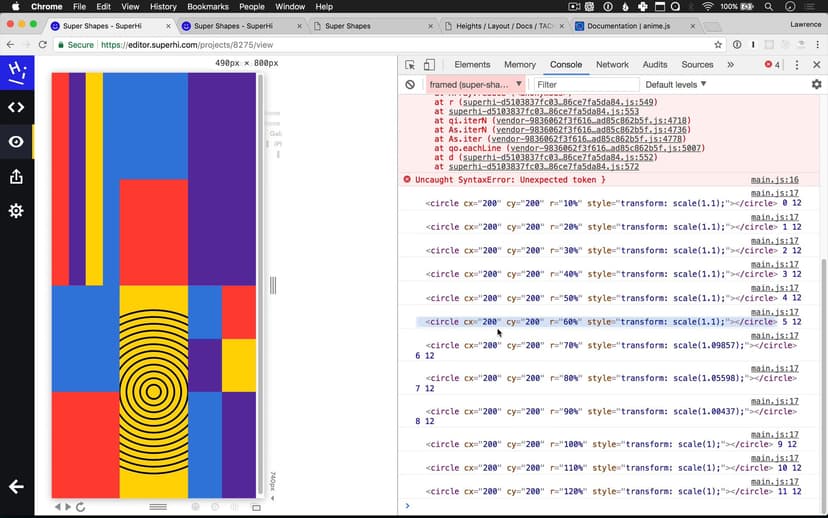The width and height of the screenshot is (828, 518).
Task: Open the Bookmarks menu in menu bar
Action: (x=208, y=7)
